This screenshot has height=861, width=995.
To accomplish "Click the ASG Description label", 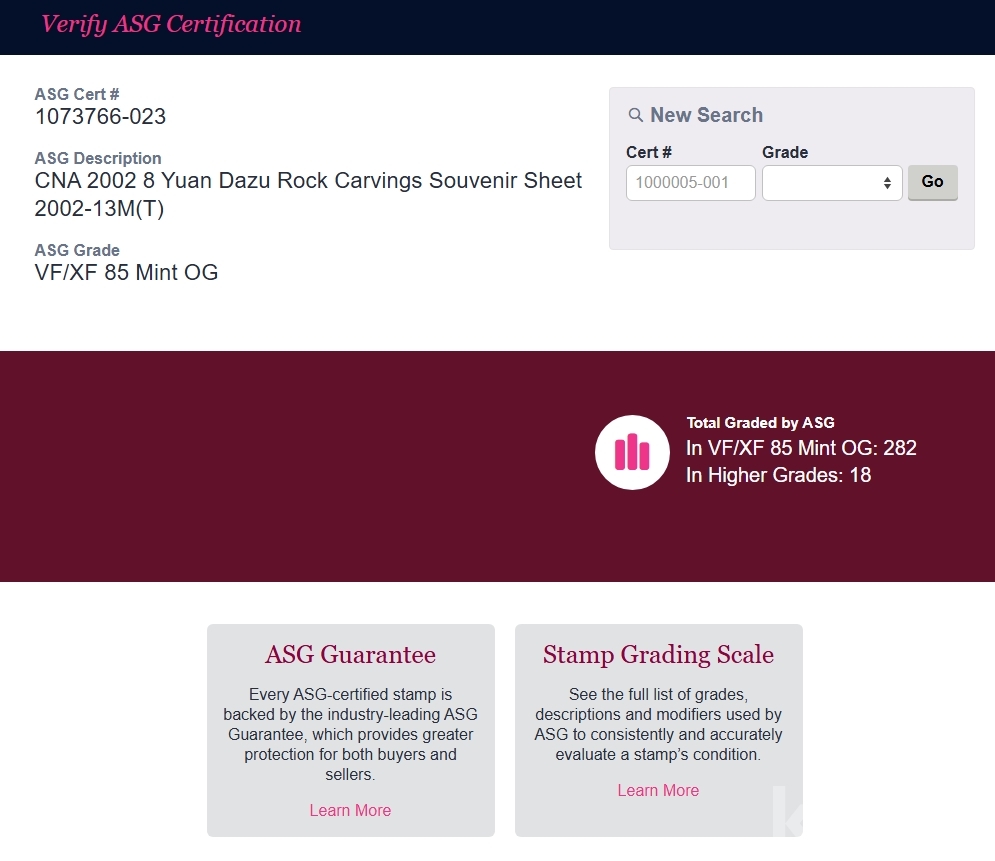I will coord(98,158).
